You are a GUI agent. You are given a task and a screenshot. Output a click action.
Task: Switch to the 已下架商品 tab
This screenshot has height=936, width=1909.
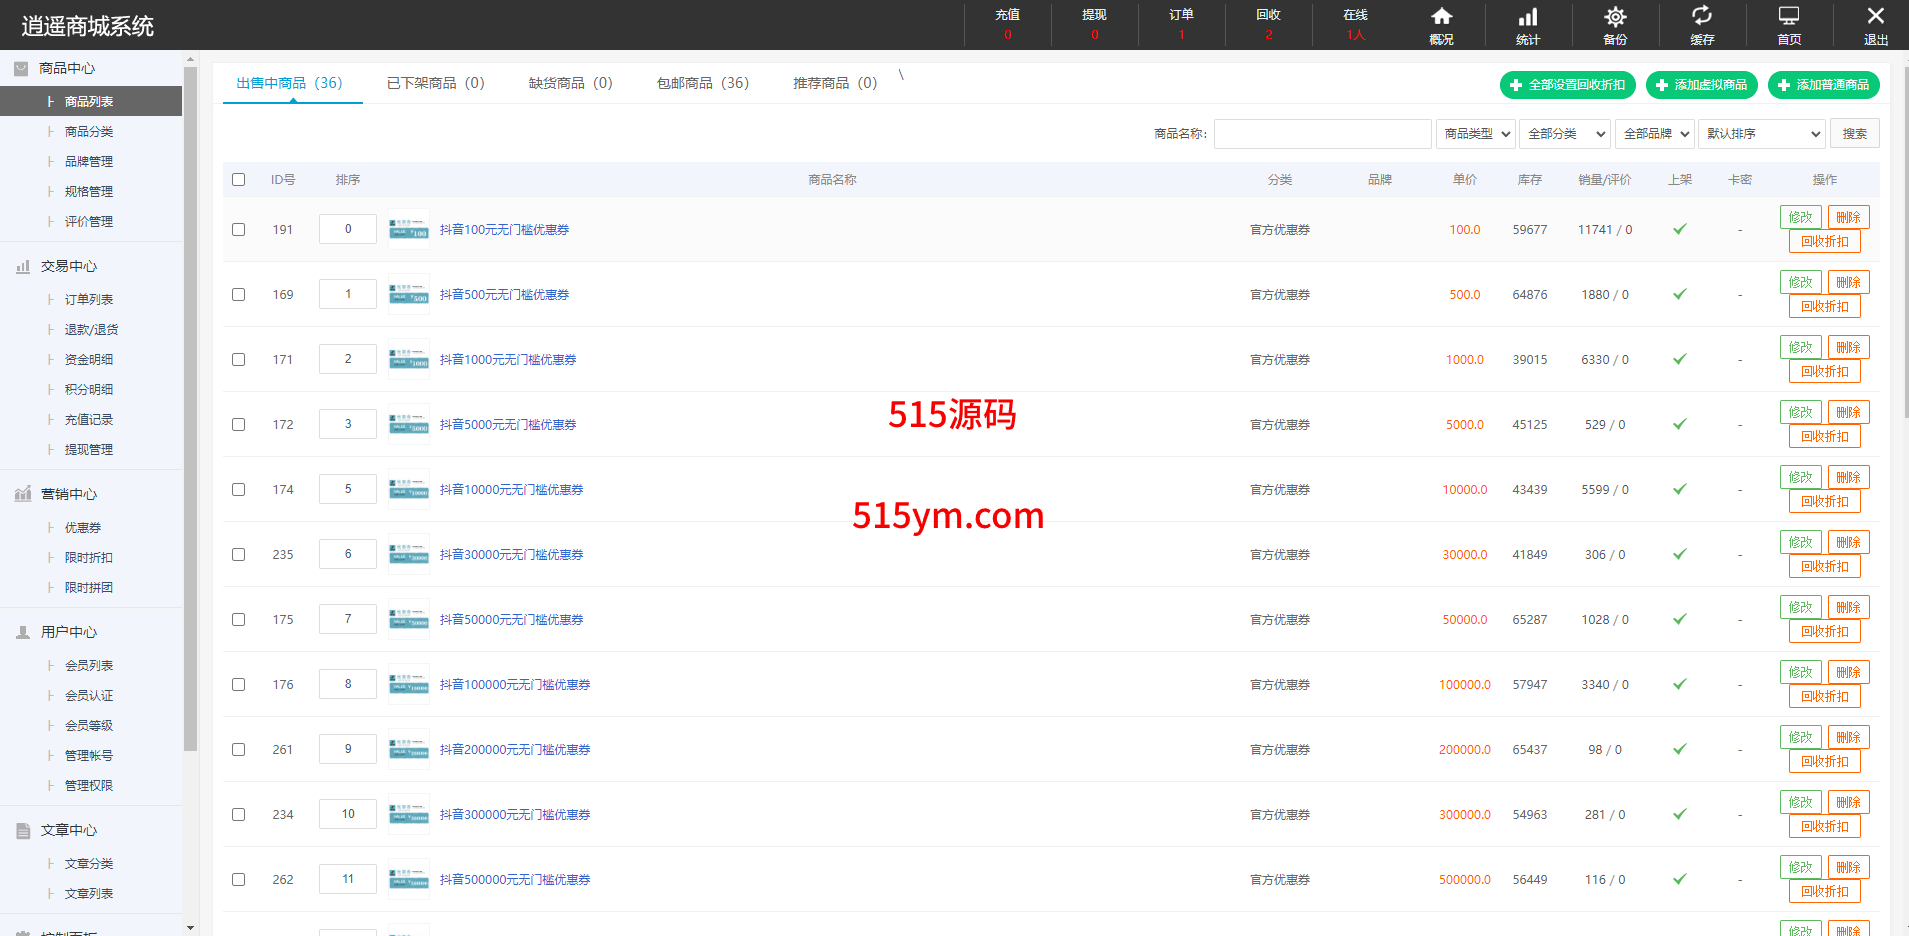pyautogui.click(x=435, y=83)
